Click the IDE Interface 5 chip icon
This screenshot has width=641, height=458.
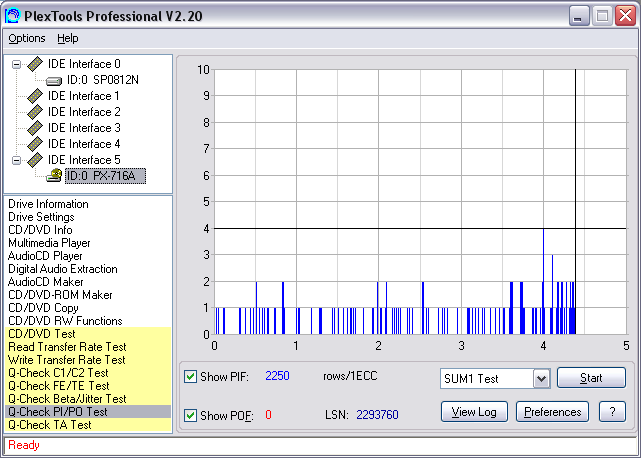pos(35,160)
